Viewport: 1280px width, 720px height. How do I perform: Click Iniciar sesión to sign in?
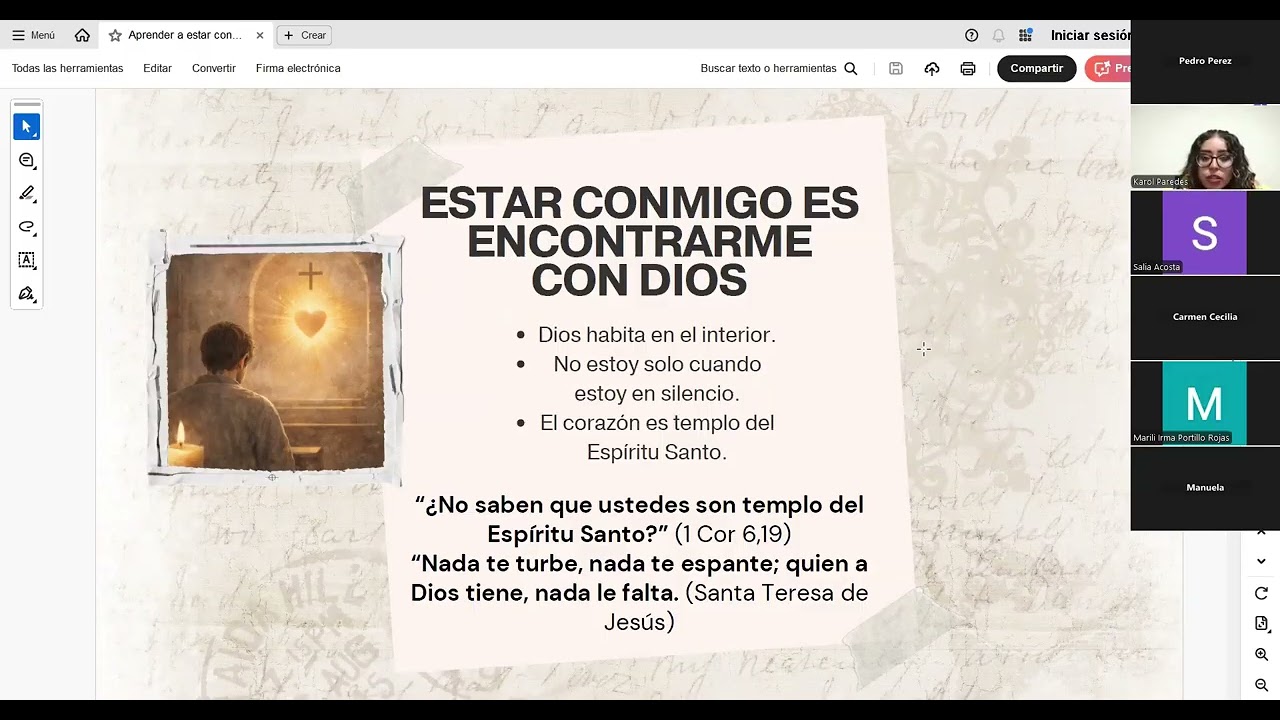click(1090, 35)
